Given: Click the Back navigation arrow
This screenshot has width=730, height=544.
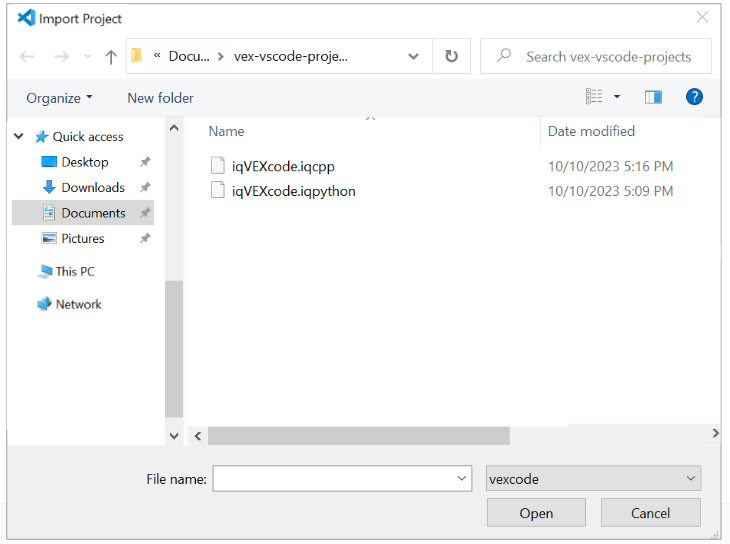Looking at the screenshot, I should coord(27,57).
